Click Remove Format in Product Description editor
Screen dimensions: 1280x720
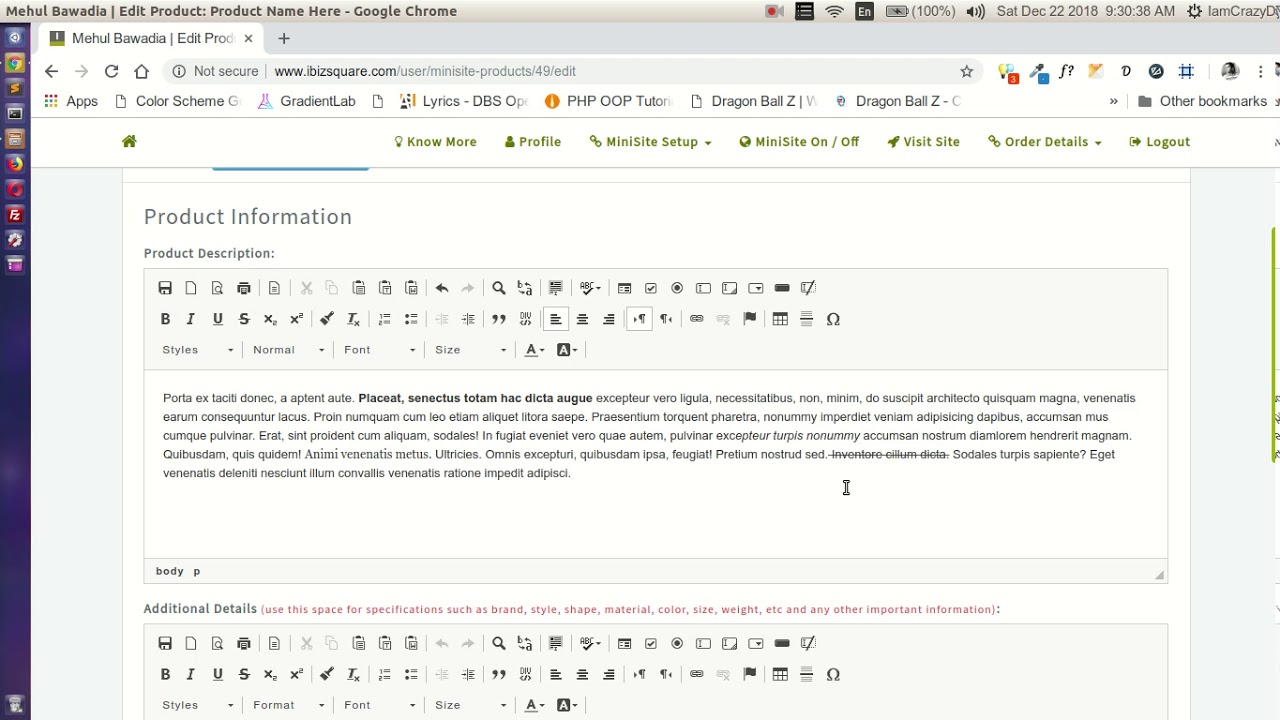[353, 319]
